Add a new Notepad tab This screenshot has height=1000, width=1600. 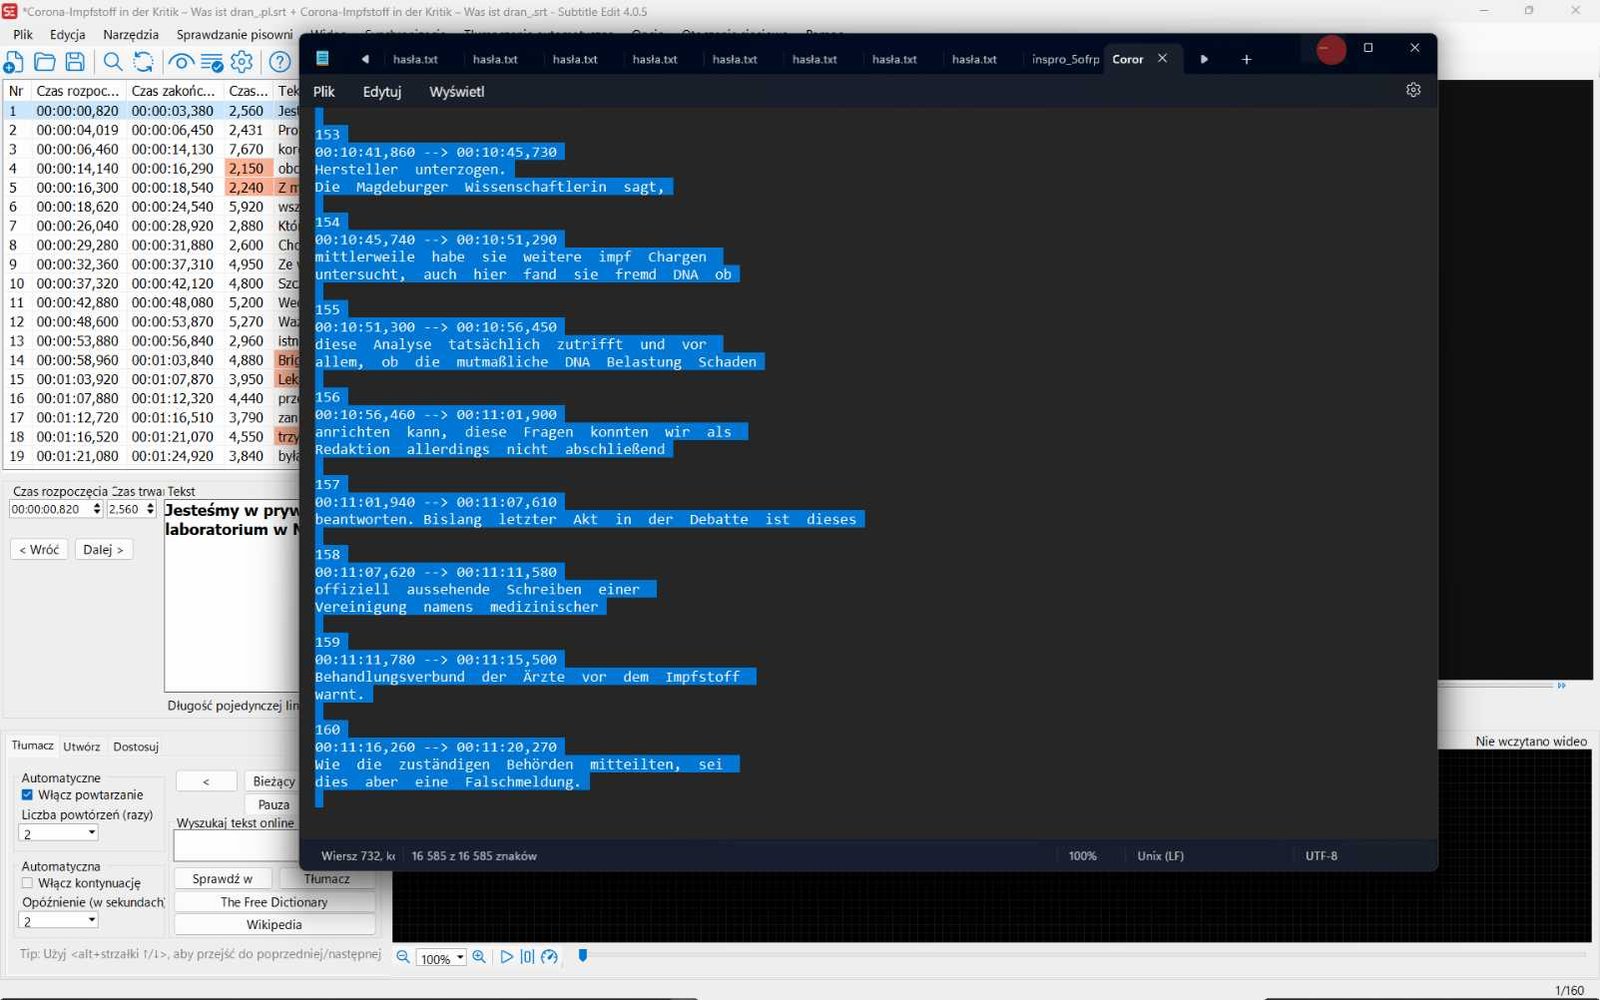click(1246, 59)
